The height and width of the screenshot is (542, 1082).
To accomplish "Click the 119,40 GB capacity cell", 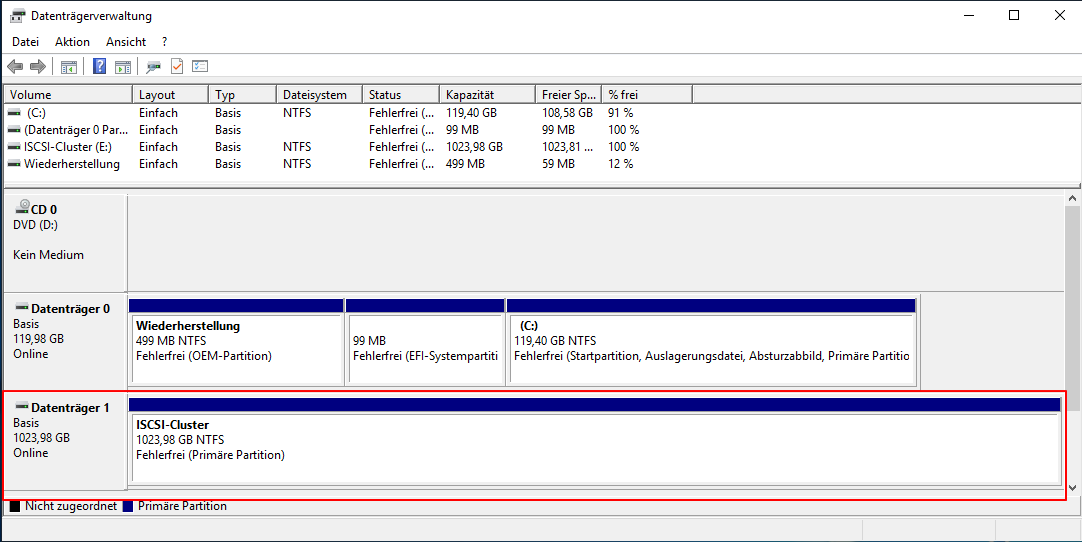I will click(471, 113).
